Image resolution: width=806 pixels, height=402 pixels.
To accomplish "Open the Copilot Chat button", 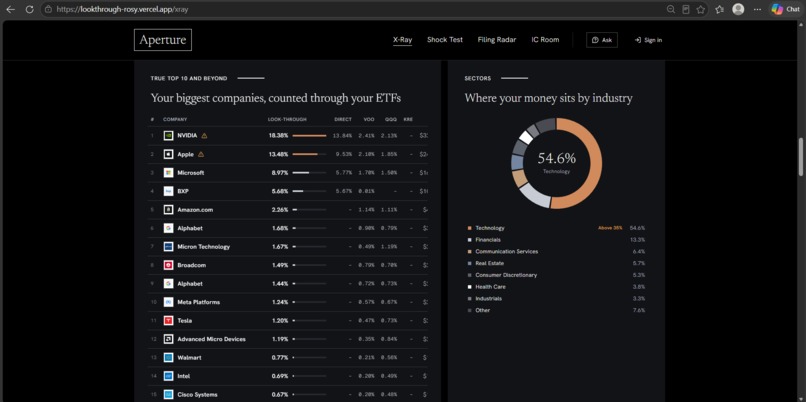I will pyautogui.click(x=786, y=9).
